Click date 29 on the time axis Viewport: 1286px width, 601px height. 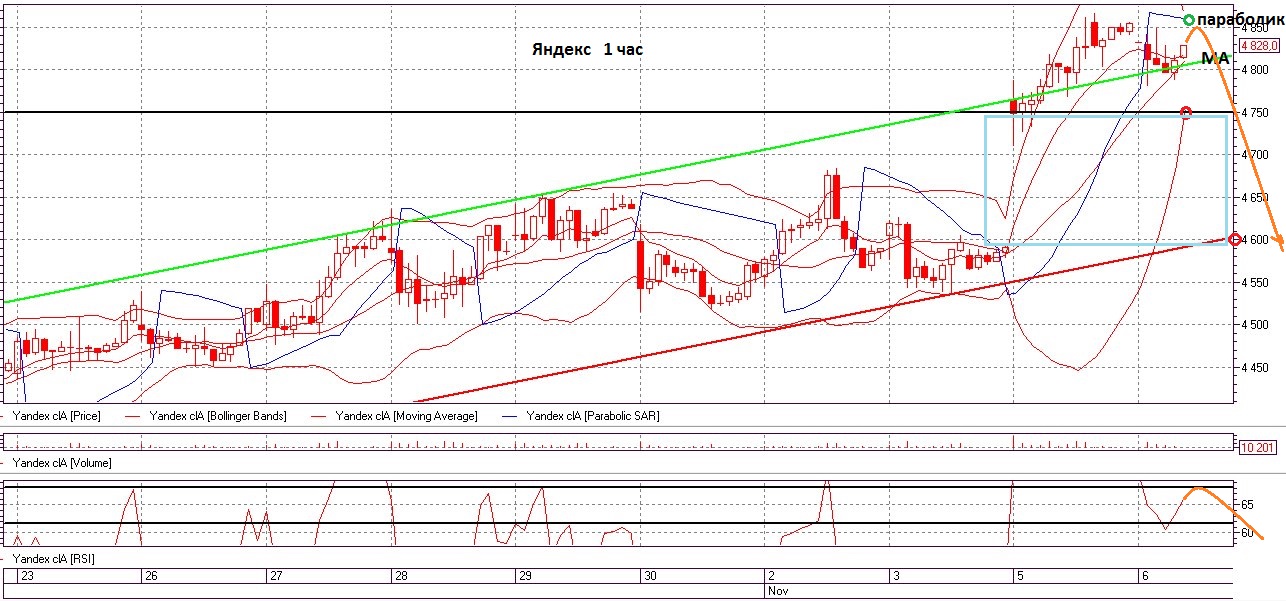coord(525,576)
